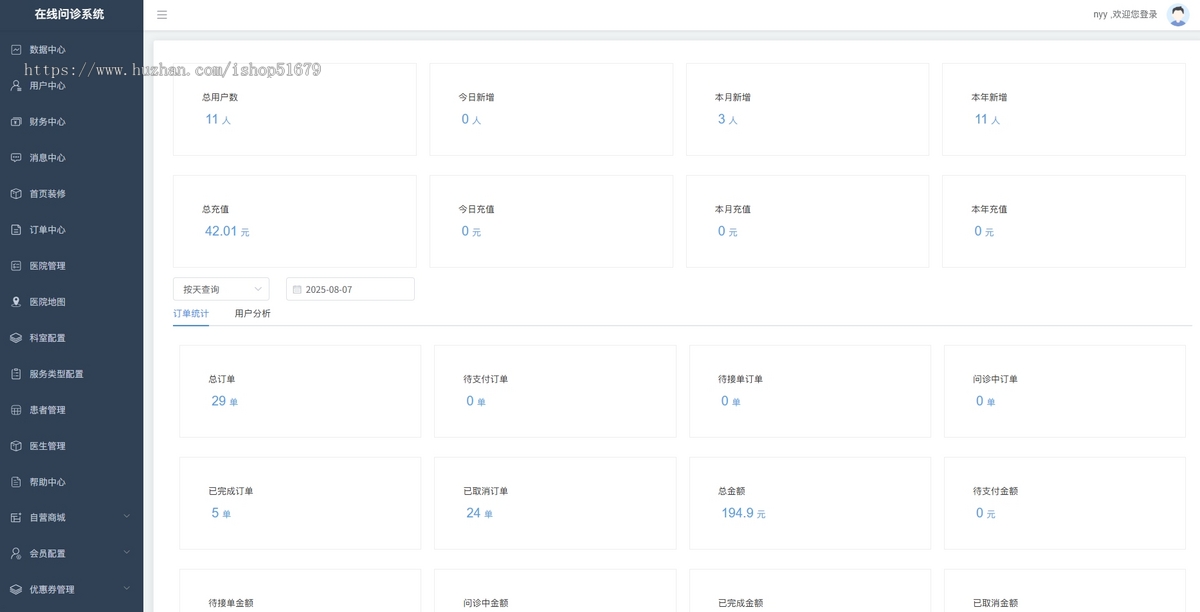The height and width of the screenshot is (612, 1200).
Task: Click the 已取消订单 24 value
Action: tap(478, 513)
